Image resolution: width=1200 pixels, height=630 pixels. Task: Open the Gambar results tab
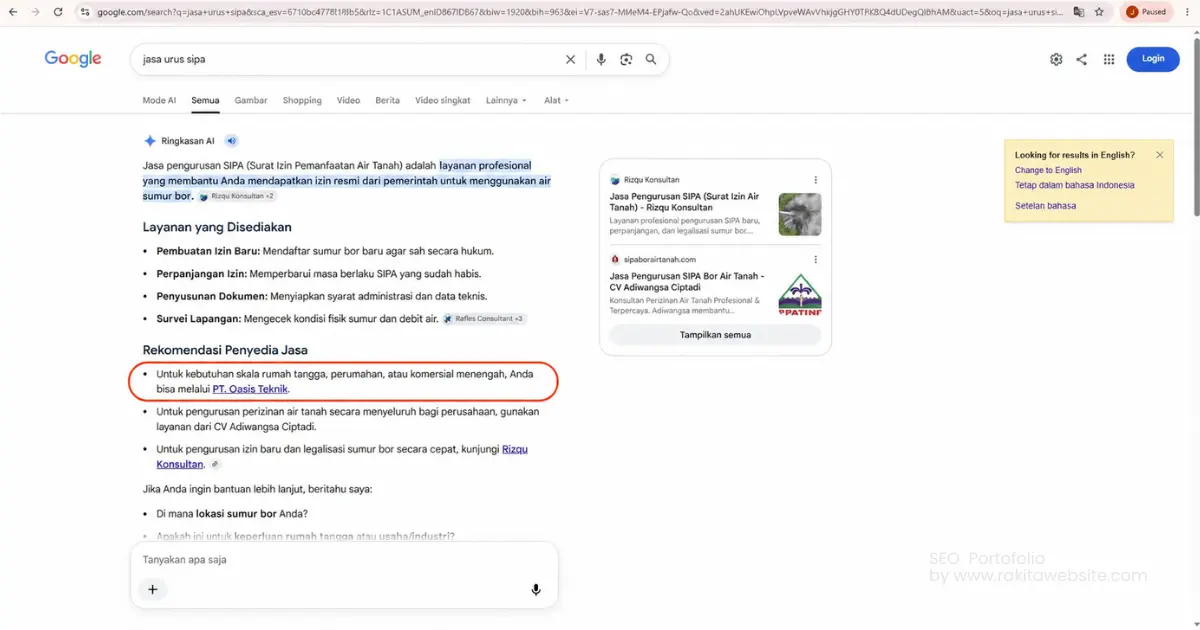click(251, 100)
